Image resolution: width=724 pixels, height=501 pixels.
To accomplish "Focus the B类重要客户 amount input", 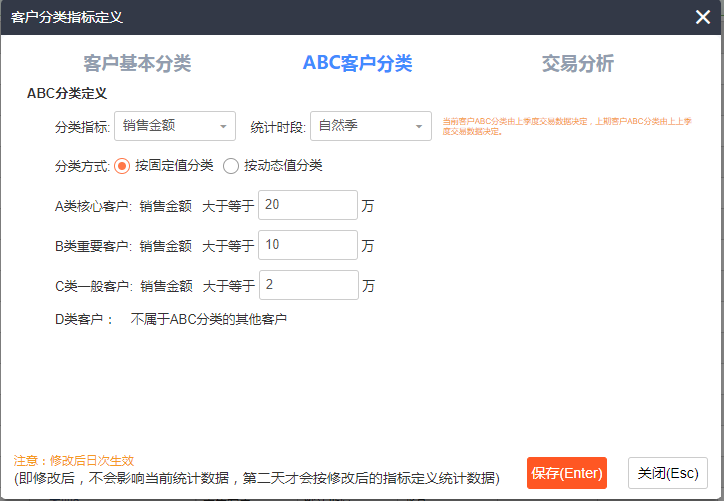I will [x=307, y=245].
